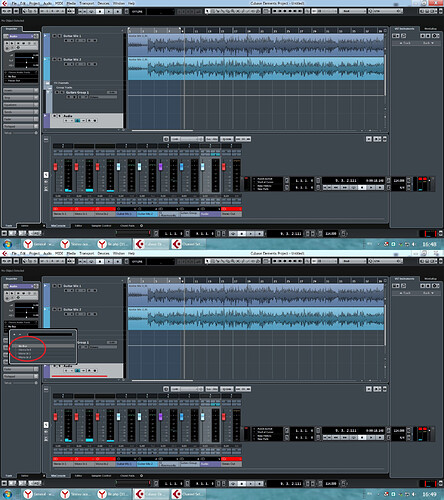This screenshot has width=444, height=500.
Task: Click tempo value field on upper transport panel
Action: (x=399, y=181)
